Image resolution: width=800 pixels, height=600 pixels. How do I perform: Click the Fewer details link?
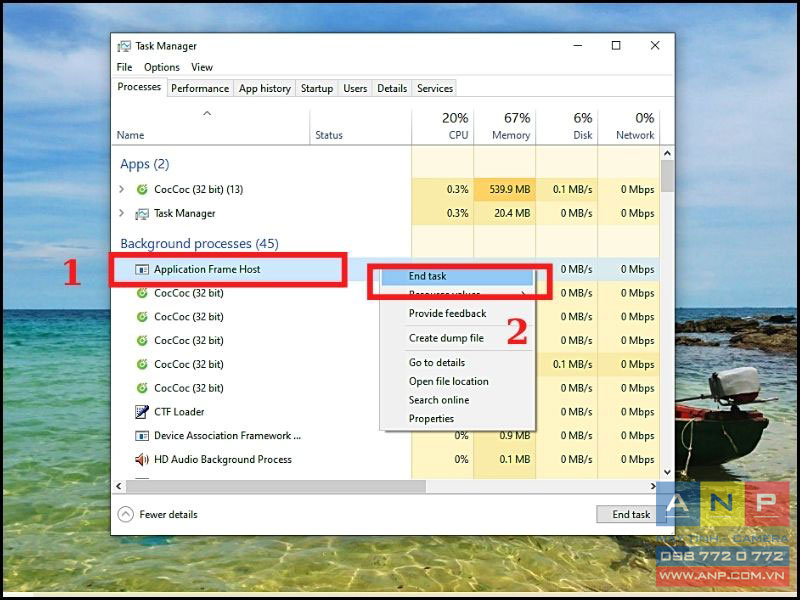[168, 514]
